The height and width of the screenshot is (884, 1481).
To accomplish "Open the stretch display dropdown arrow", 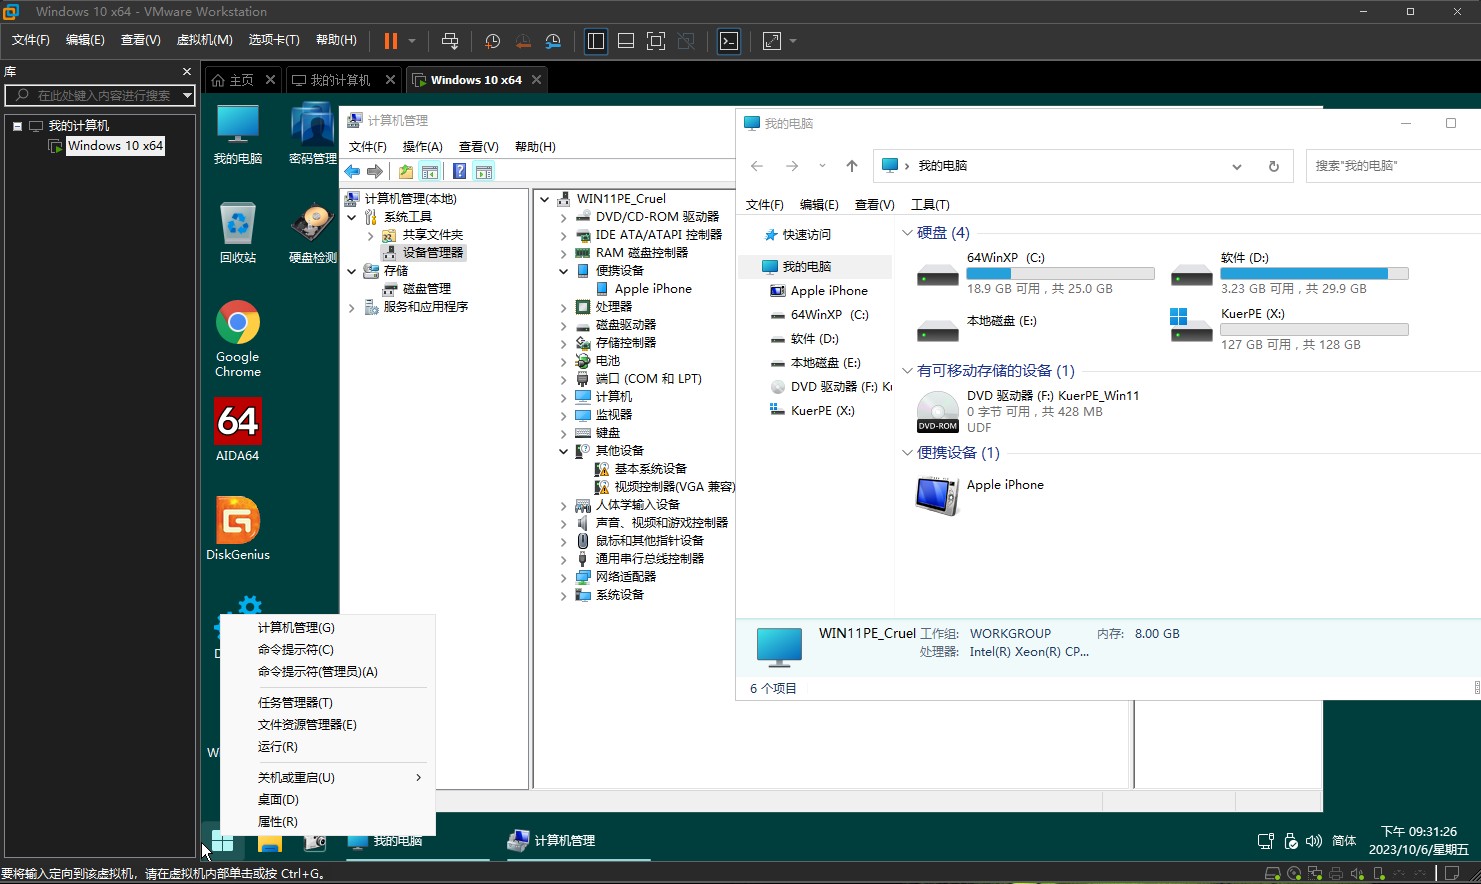I will pyautogui.click(x=793, y=41).
